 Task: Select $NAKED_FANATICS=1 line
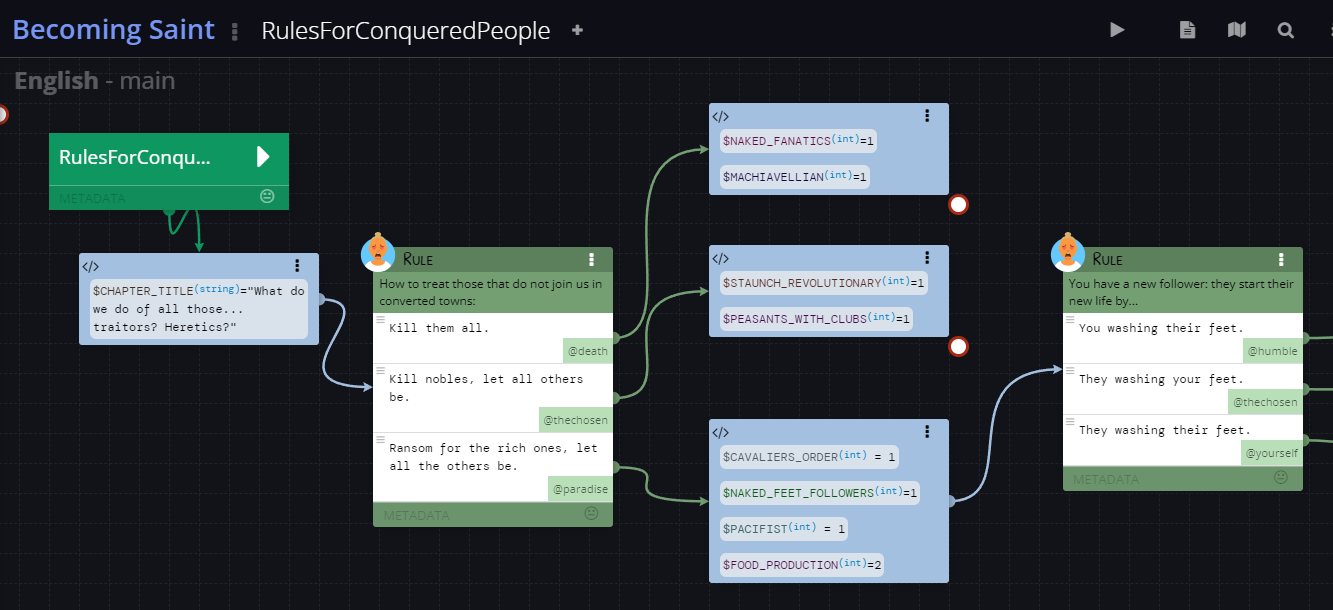click(x=798, y=141)
